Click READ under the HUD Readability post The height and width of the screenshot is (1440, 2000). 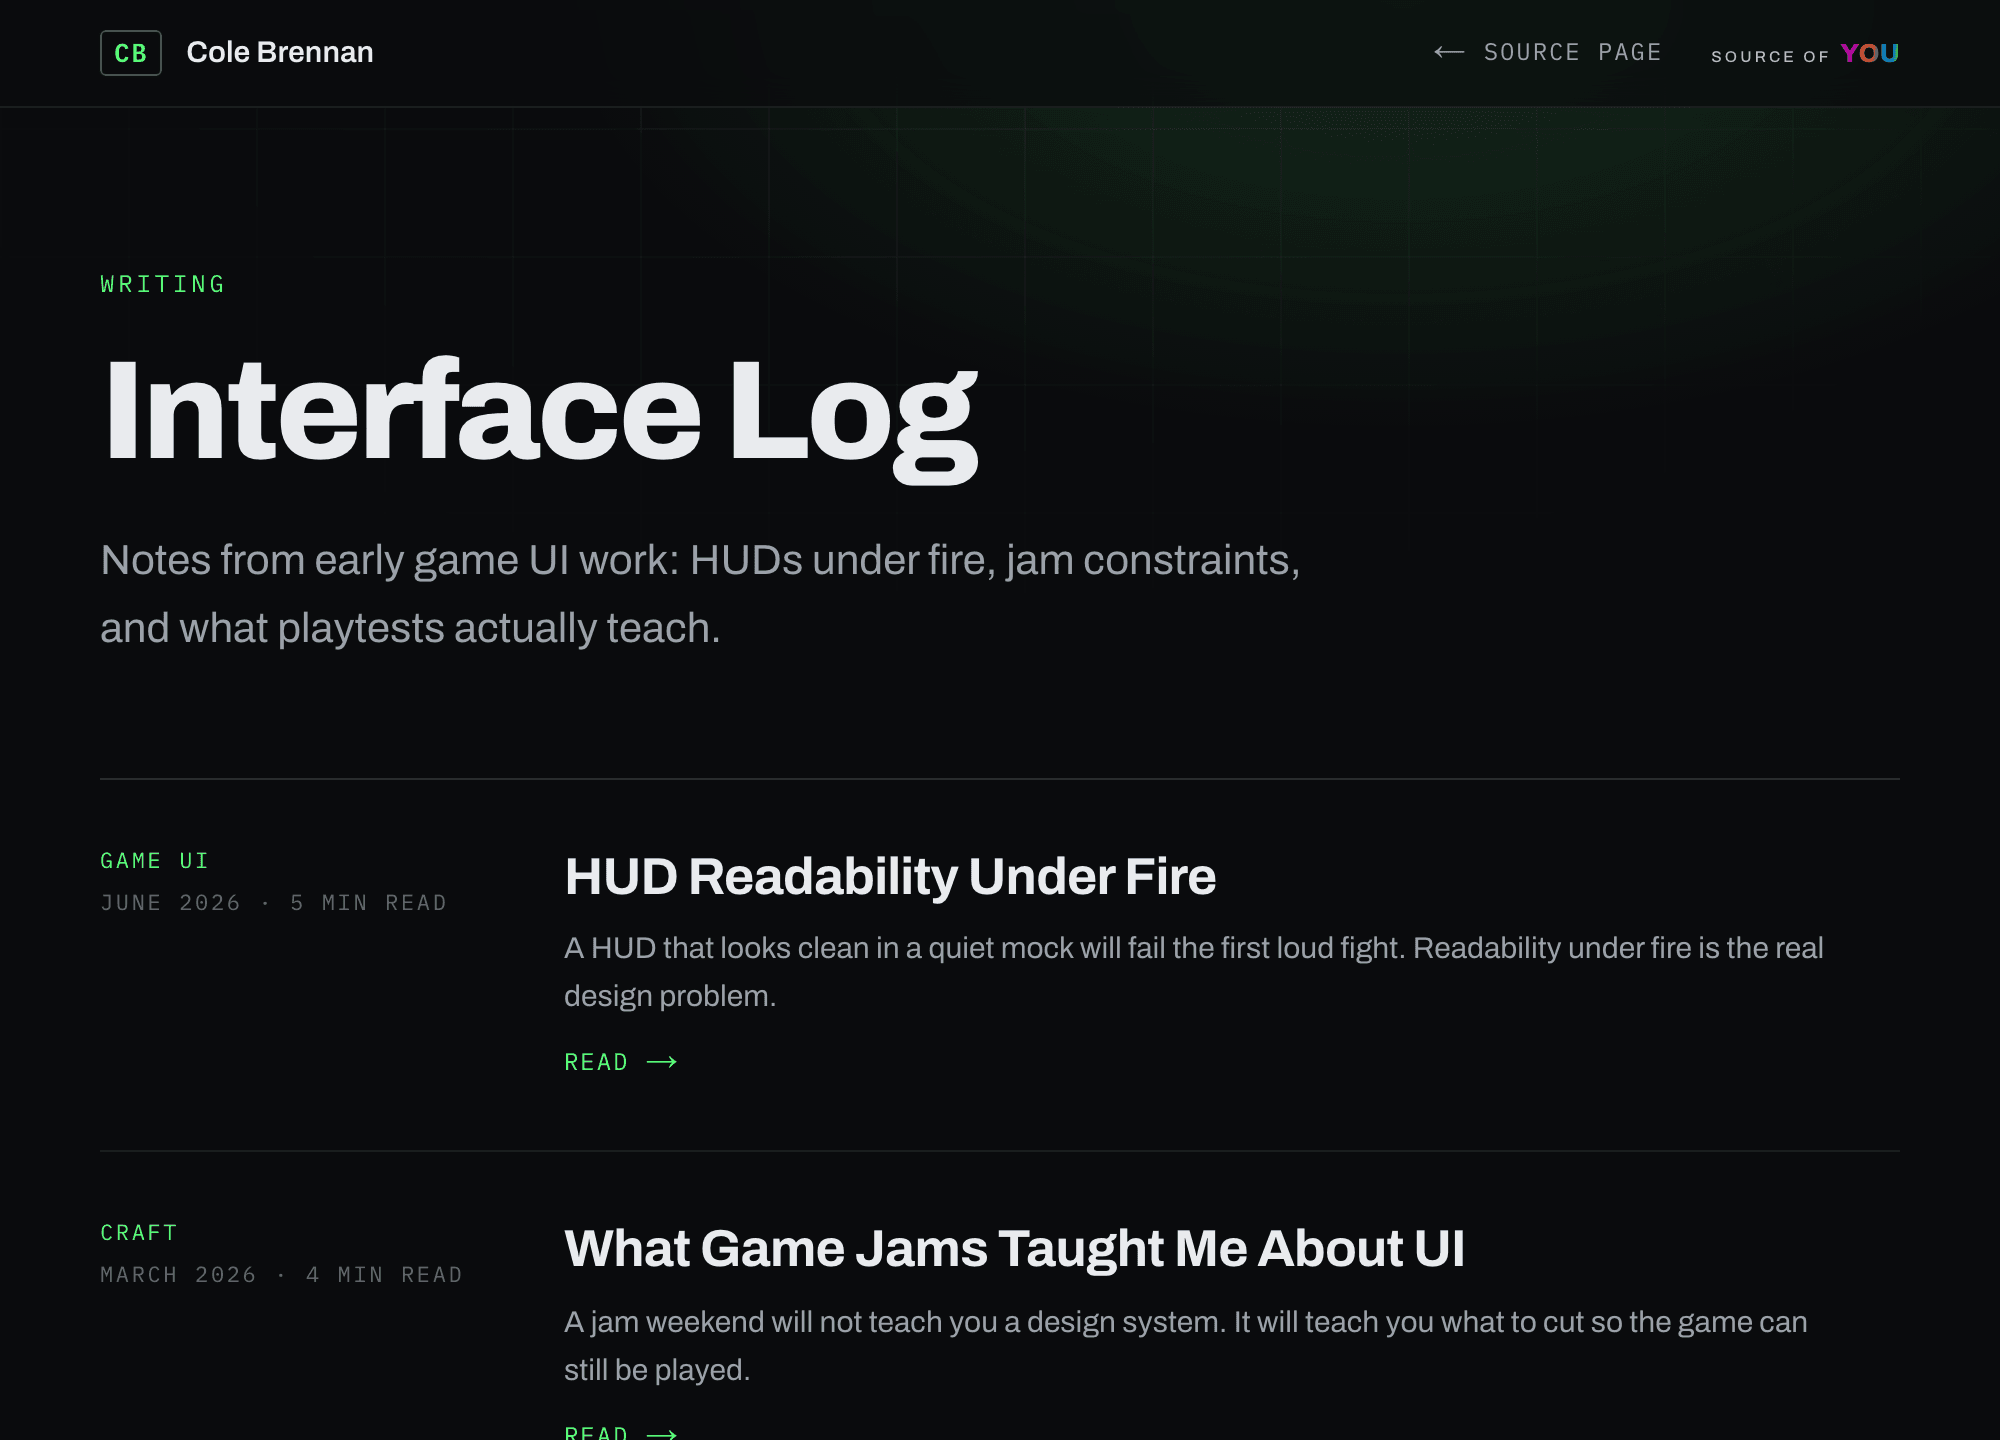pos(596,1062)
